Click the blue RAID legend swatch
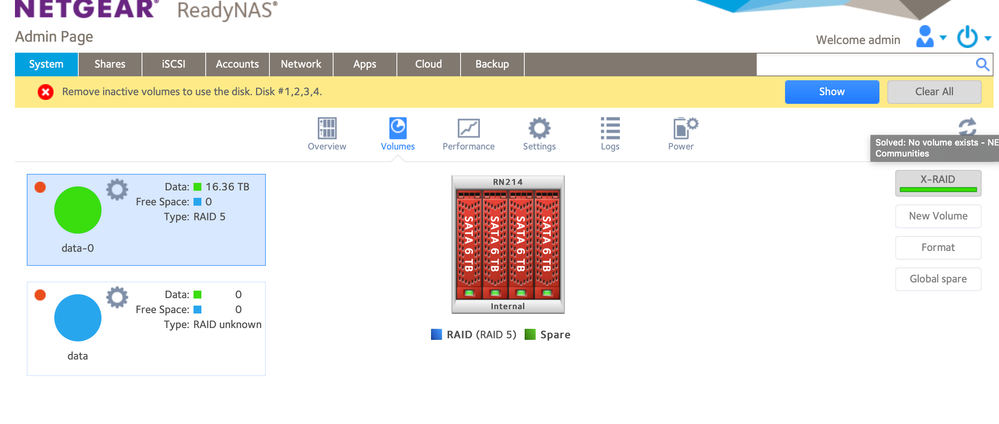This screenshot has height=424, width=999. click(x=436, y=334)
